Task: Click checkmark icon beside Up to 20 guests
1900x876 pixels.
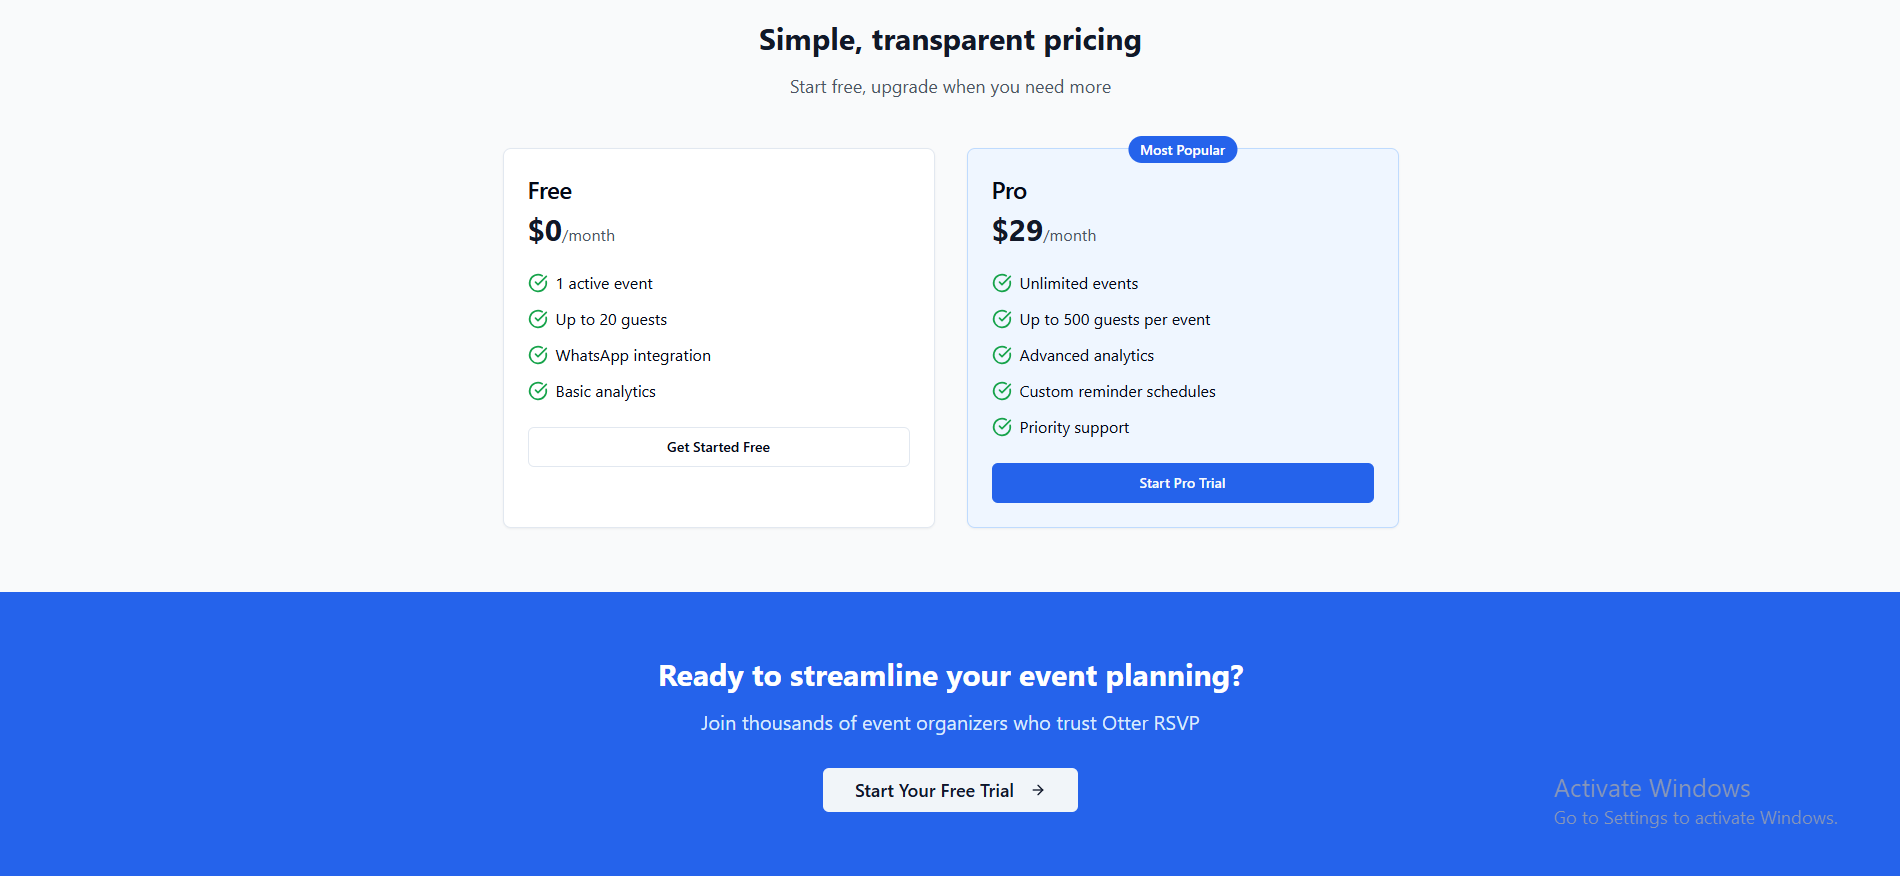Action: pyautogui.click(x=538, y=319)
